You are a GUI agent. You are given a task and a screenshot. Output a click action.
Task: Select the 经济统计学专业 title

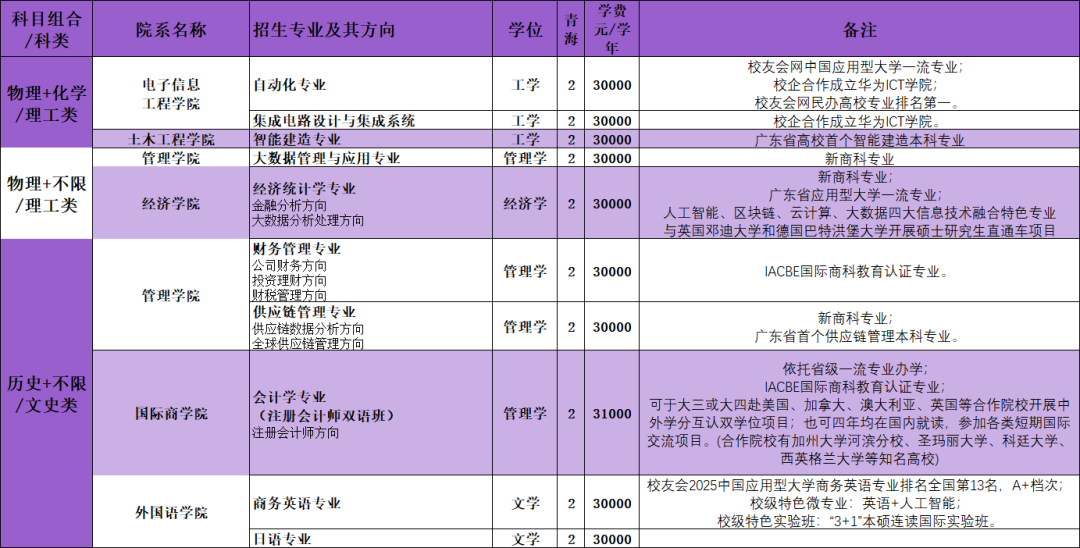point(304,189)
